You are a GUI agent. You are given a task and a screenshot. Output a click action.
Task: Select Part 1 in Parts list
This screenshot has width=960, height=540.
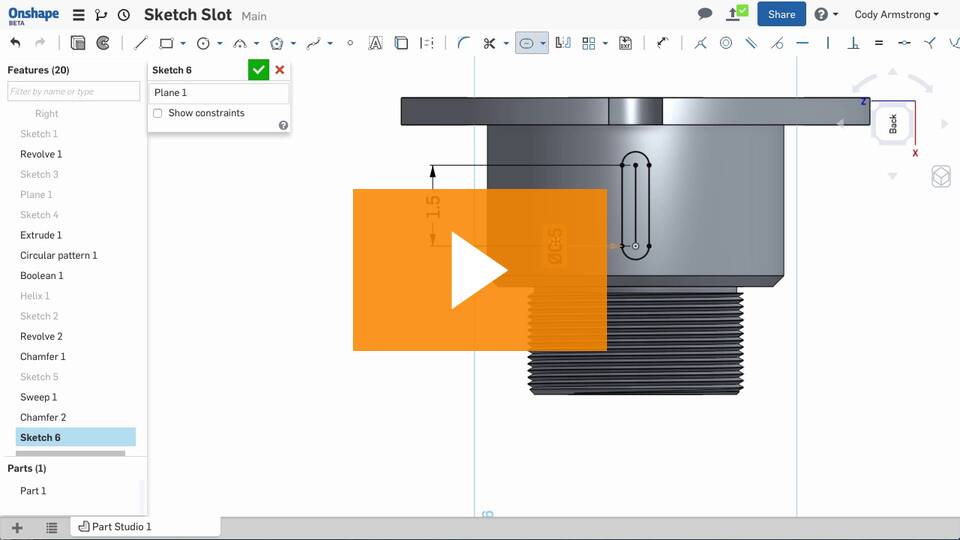33,491
